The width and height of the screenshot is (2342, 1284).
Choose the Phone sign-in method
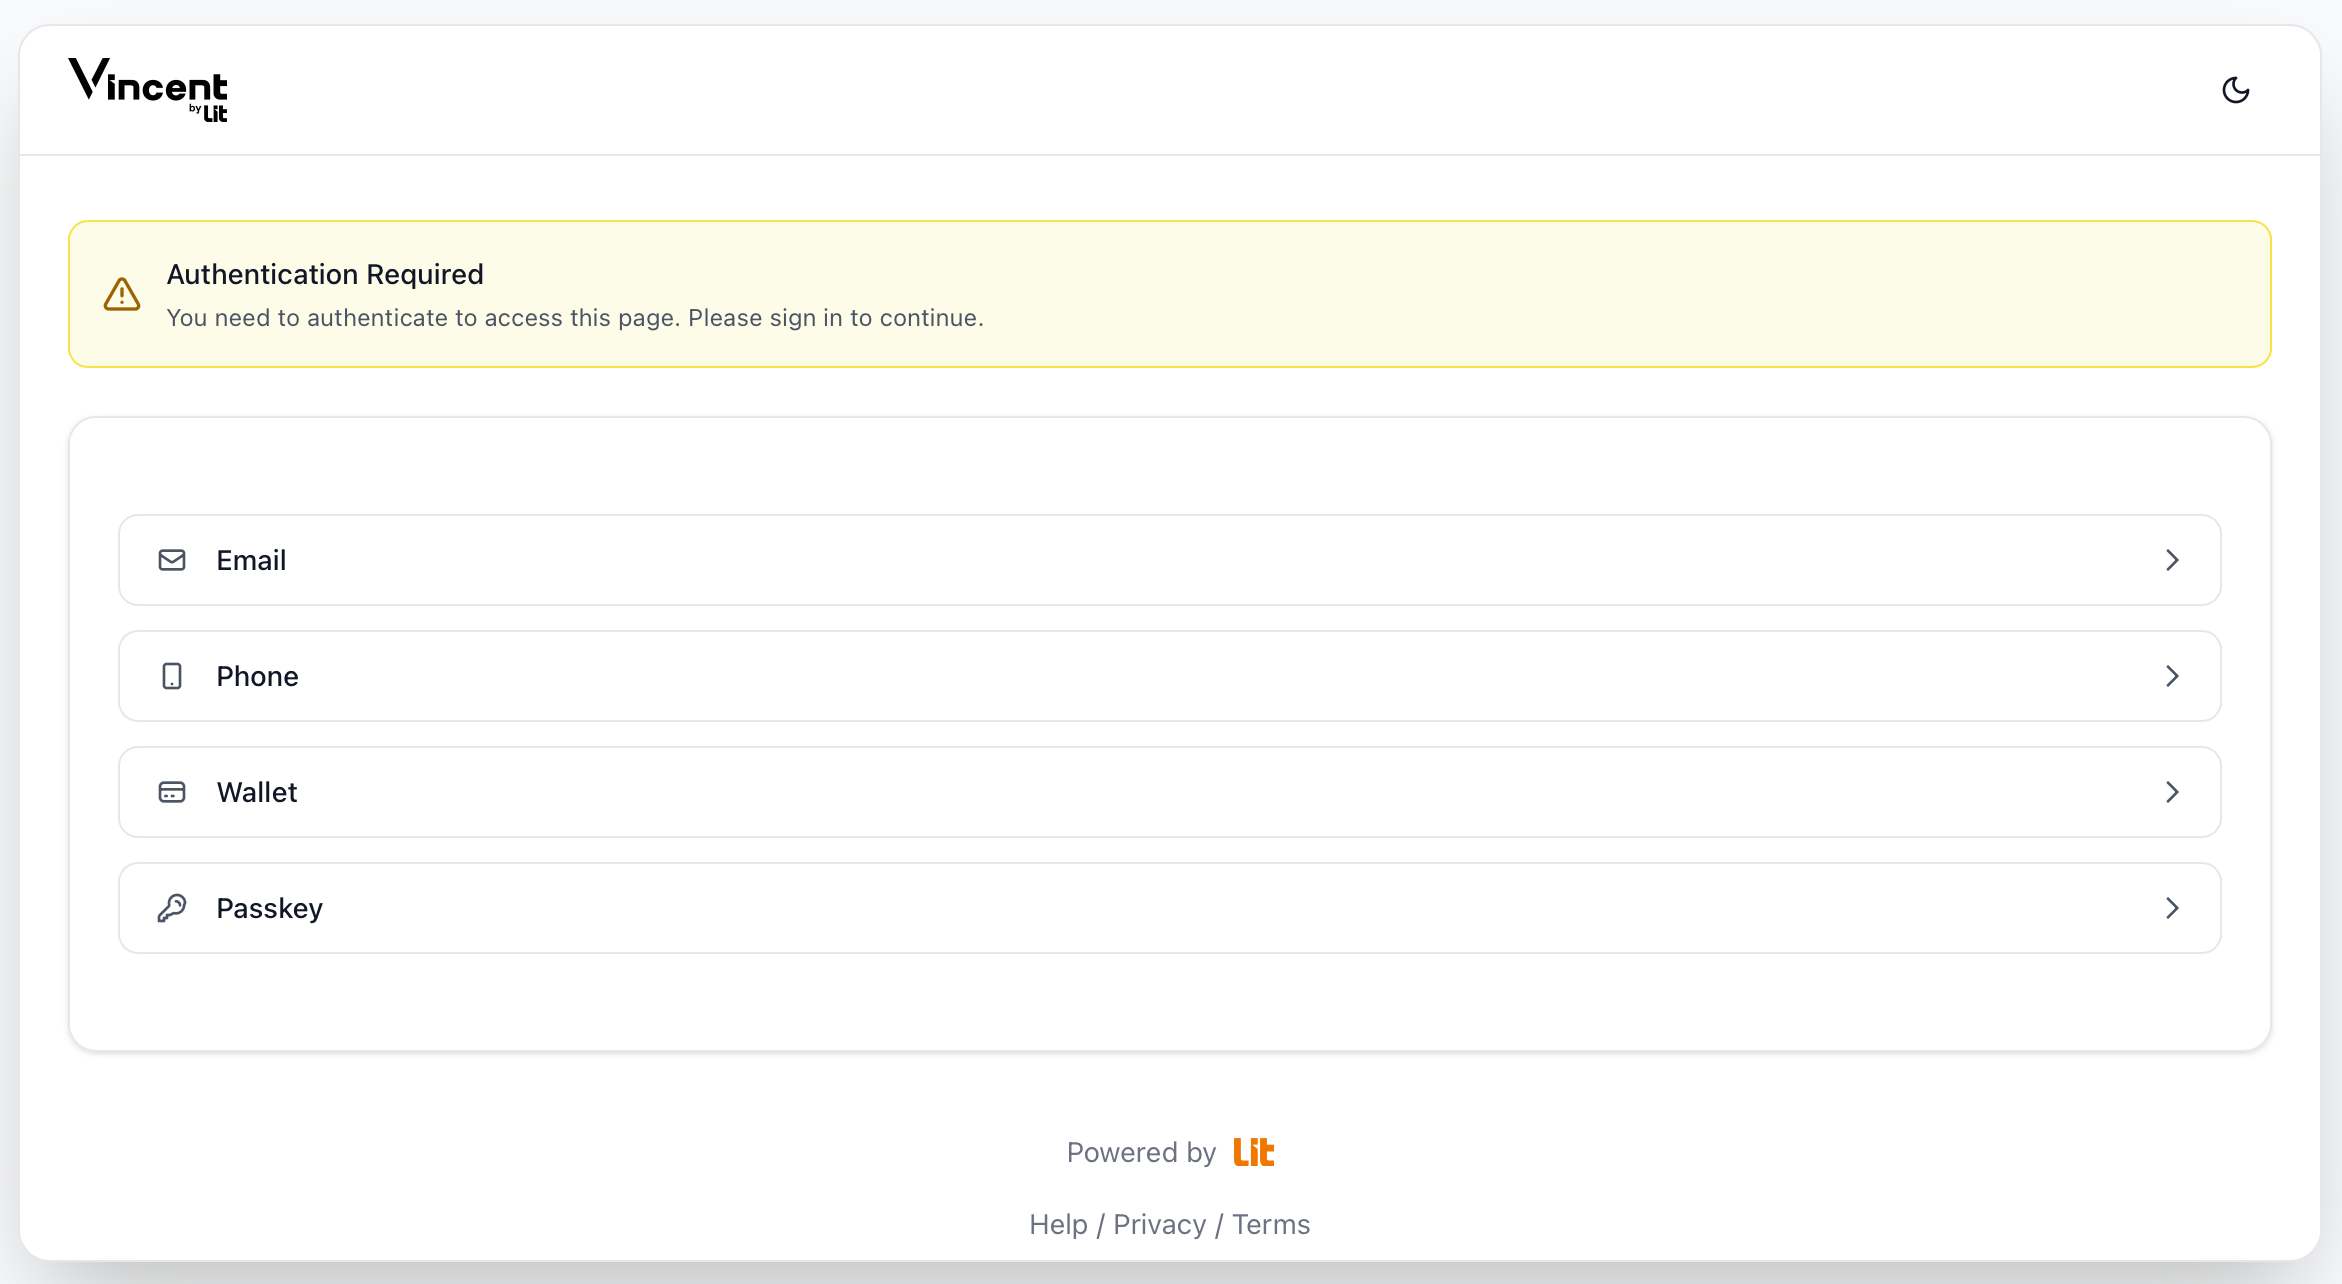[x=1170, y=676]
